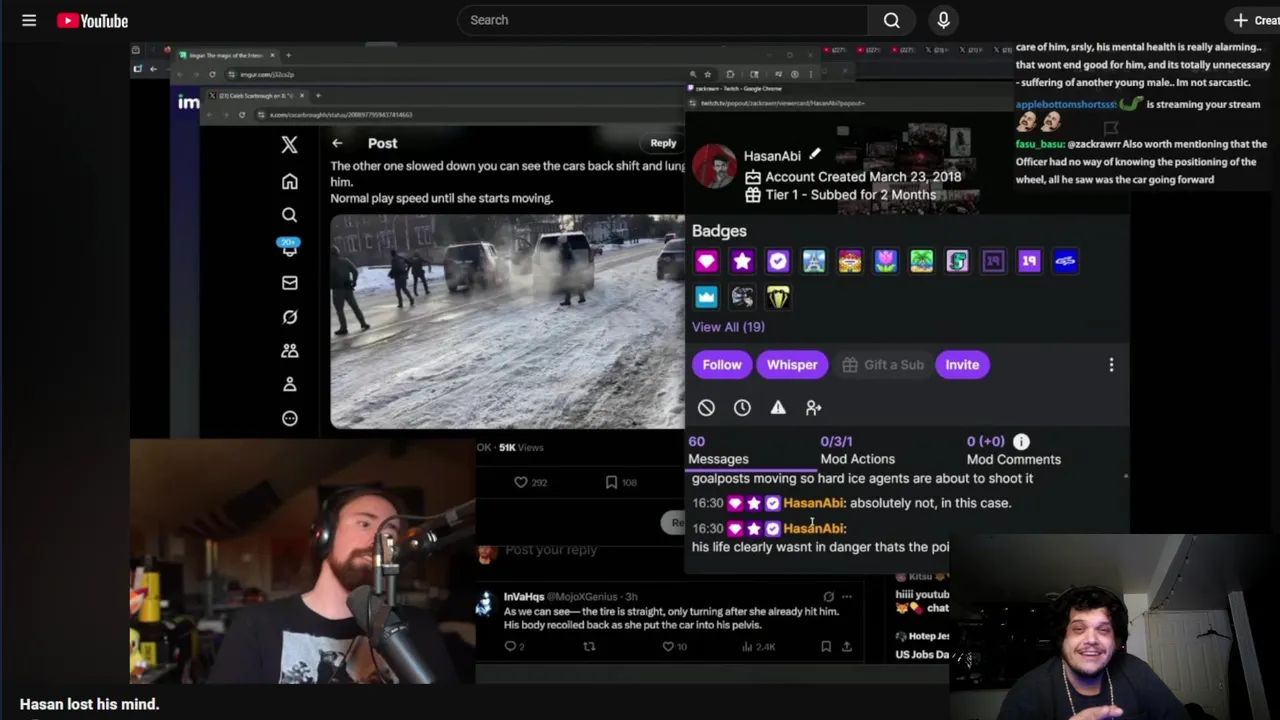Expand the X sidebar More circle
Screen dimensions: 1280x720
289,418
